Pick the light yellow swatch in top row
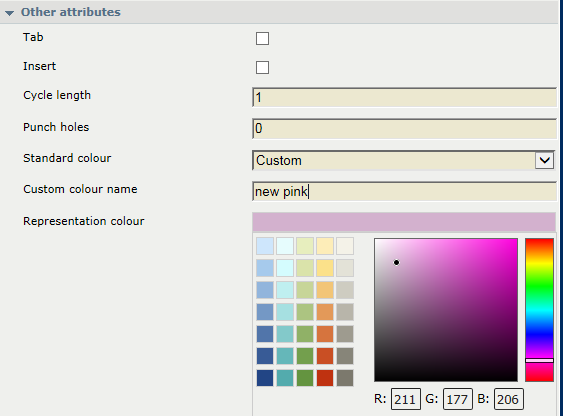 pos(325,246)
